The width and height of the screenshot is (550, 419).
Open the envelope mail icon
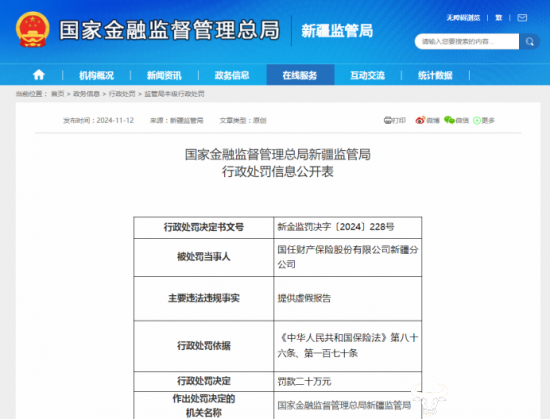pyautogui.click(x=522, y=18)
